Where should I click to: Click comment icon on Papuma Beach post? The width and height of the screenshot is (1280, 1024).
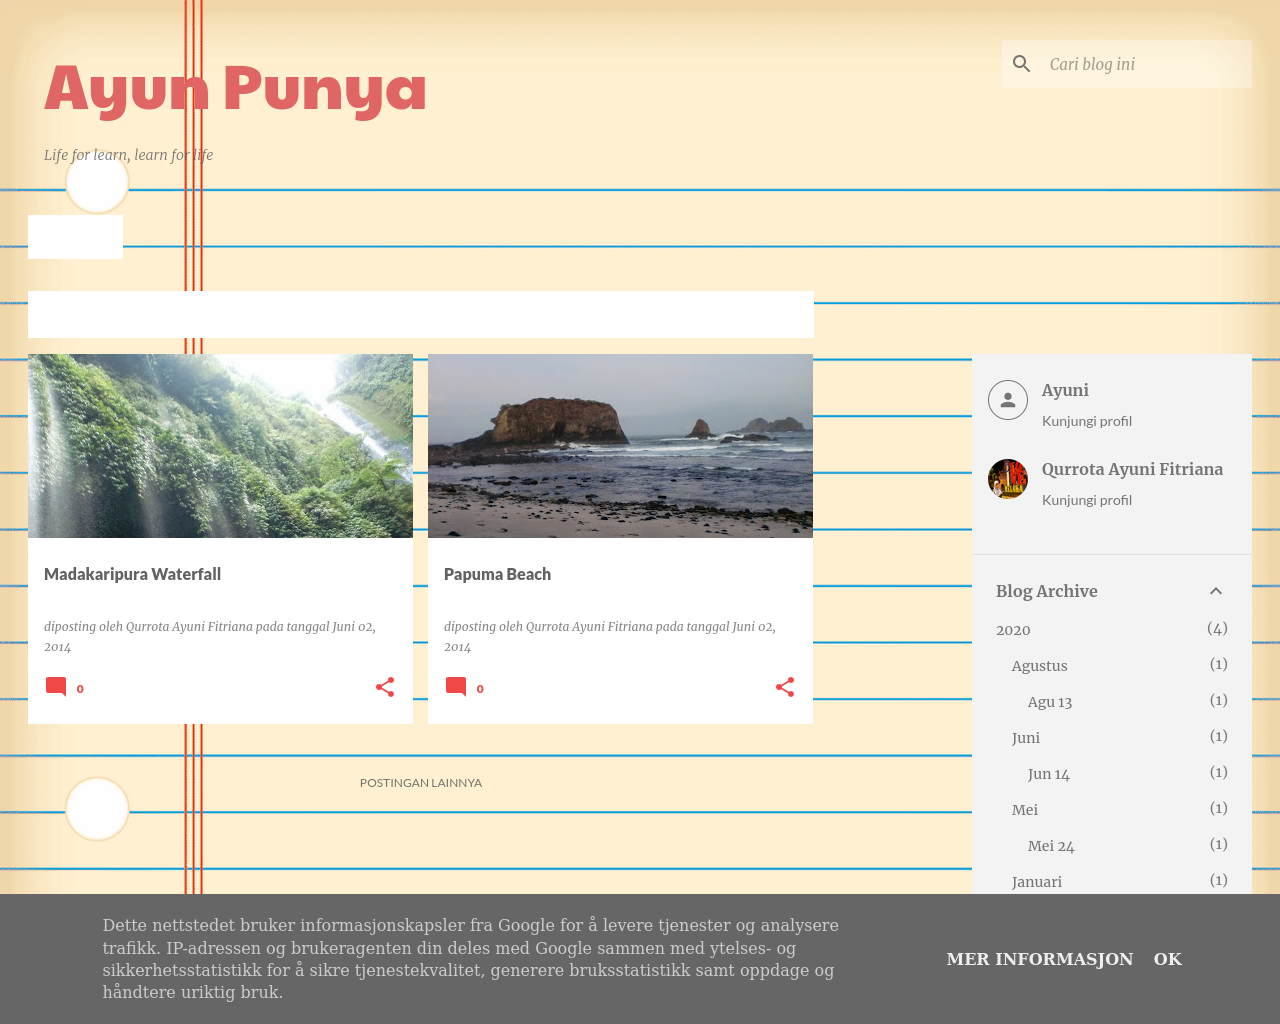(456, 687)
